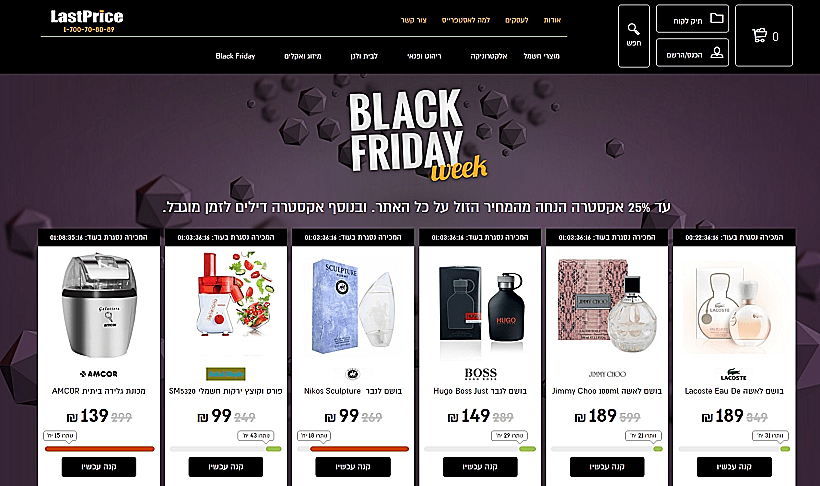Click buy now under Hugo Boss perfume
Image resolution: width=820 pixels, height=486 pixels.
tap(480, 467)
